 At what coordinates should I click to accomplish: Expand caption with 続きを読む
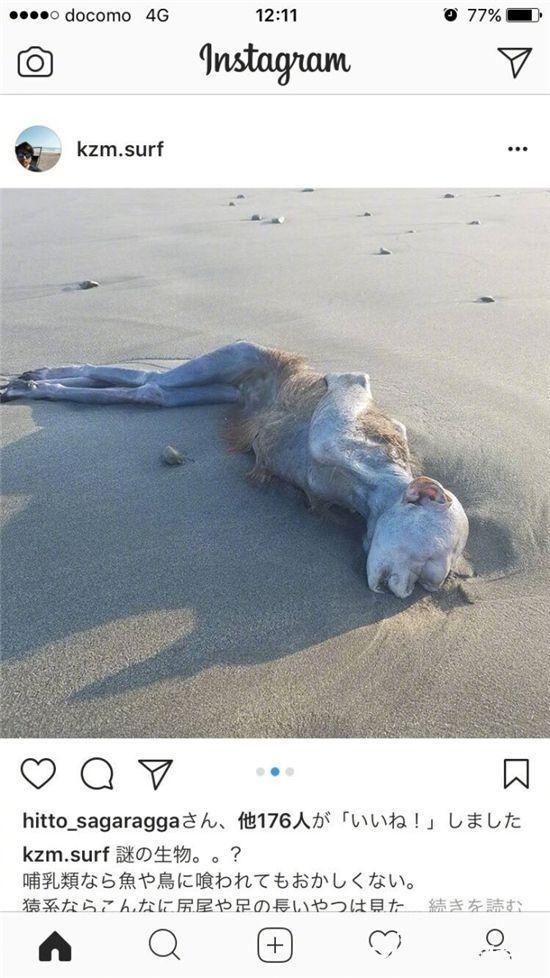click(x=475, y=905)
